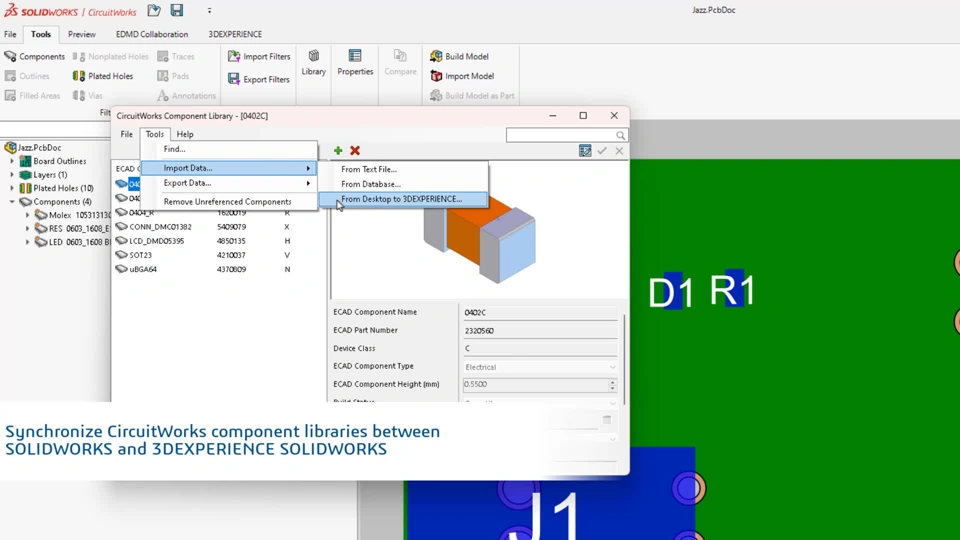Screen dimensions: 960x540
Task: Expand Layers (1) tree node
Action: (x=12, y=174)
